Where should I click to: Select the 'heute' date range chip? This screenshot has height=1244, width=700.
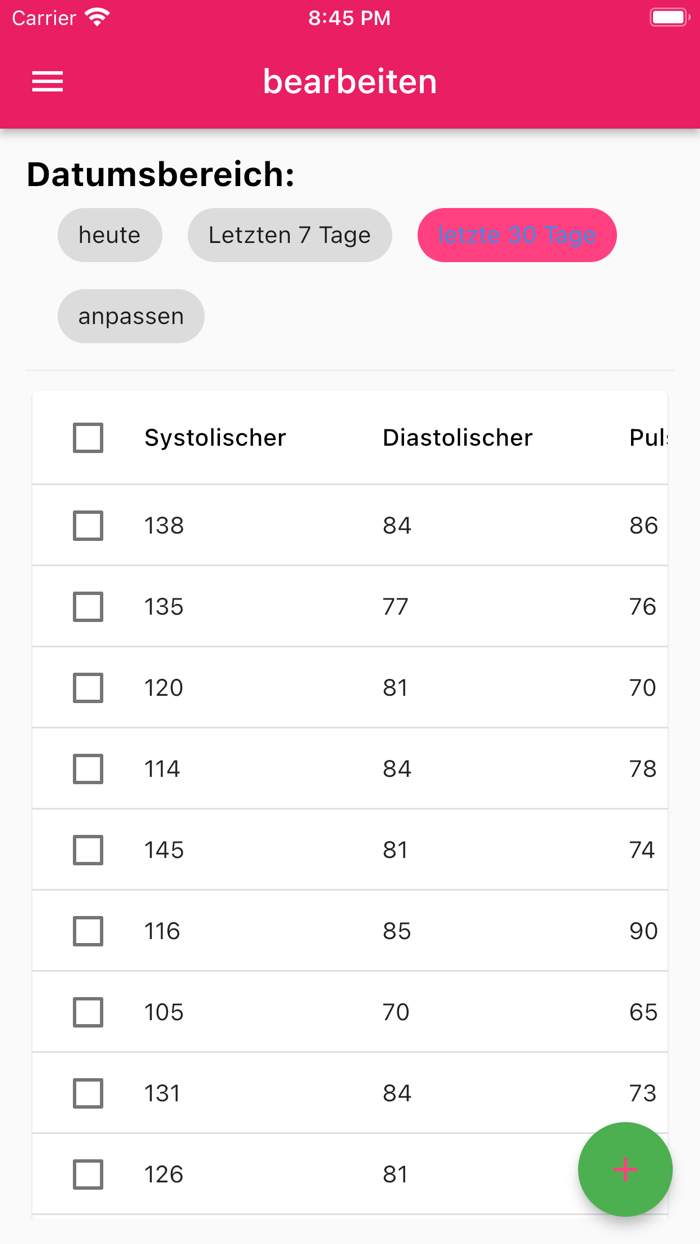pos(110,235)
